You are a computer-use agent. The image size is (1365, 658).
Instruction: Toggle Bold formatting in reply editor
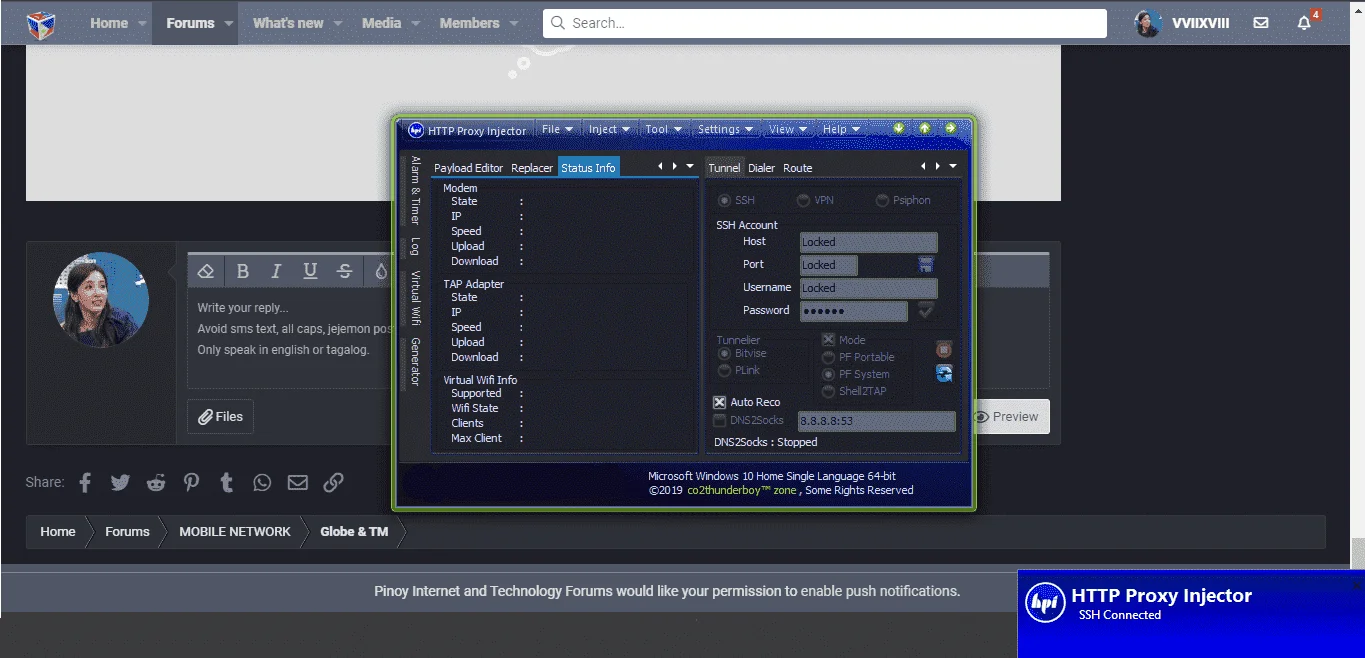pos(242,271)
